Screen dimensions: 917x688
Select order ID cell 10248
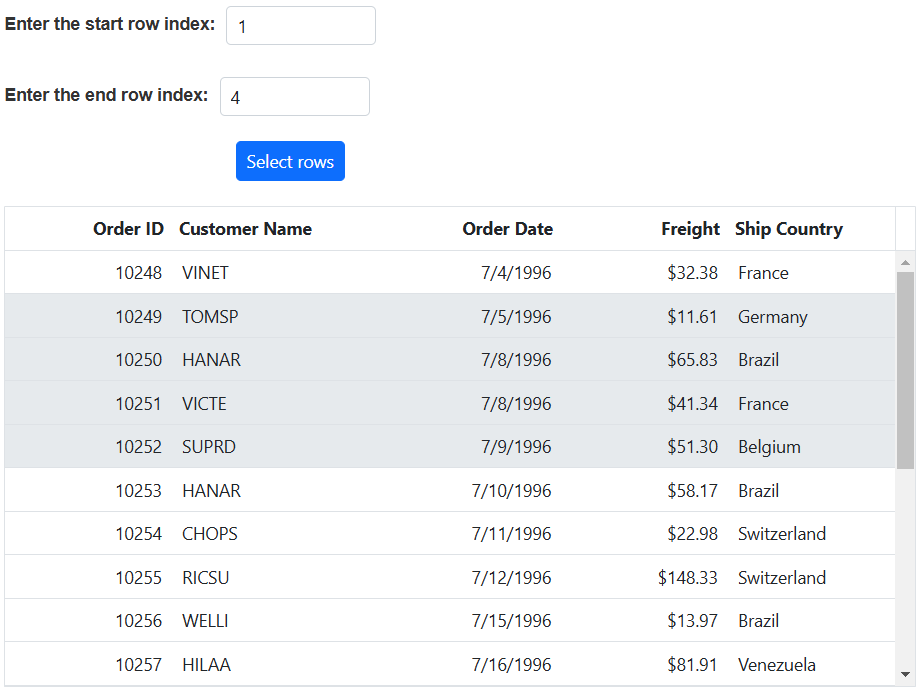pos(139,273)
